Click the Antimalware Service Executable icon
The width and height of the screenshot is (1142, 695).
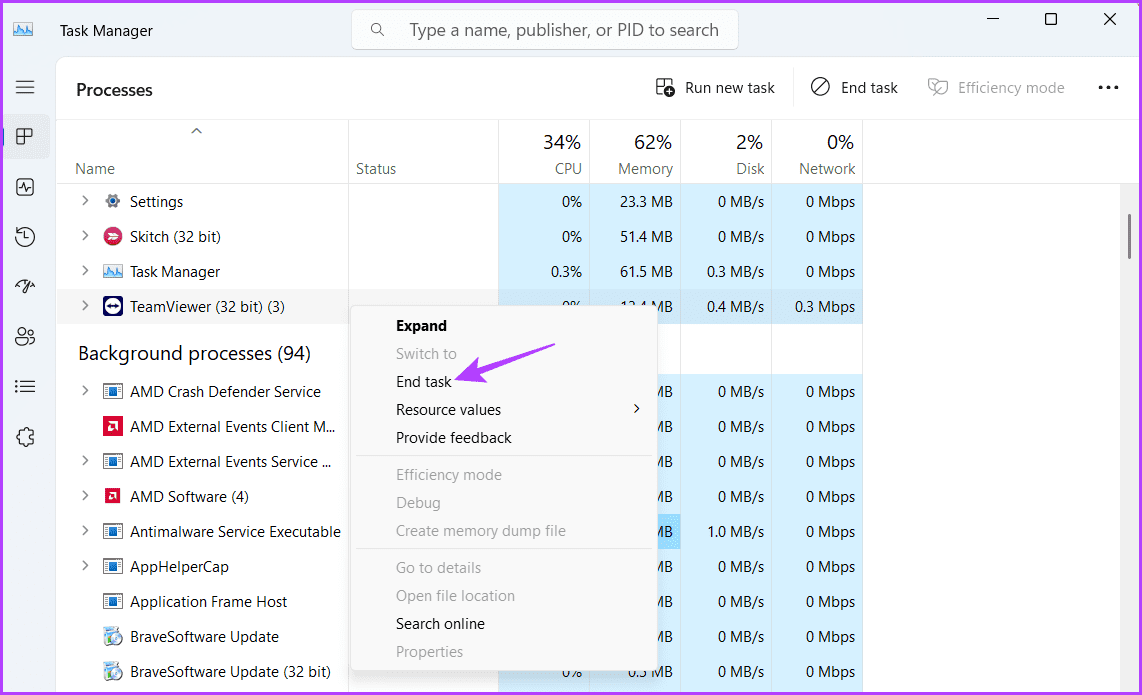113,532
